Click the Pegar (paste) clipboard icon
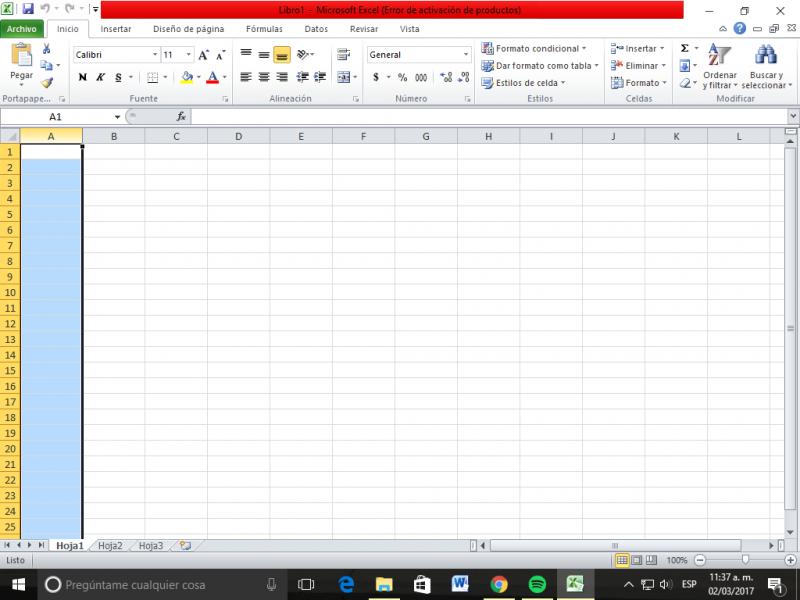Screen dimensions: 800x600 [21, 58]
